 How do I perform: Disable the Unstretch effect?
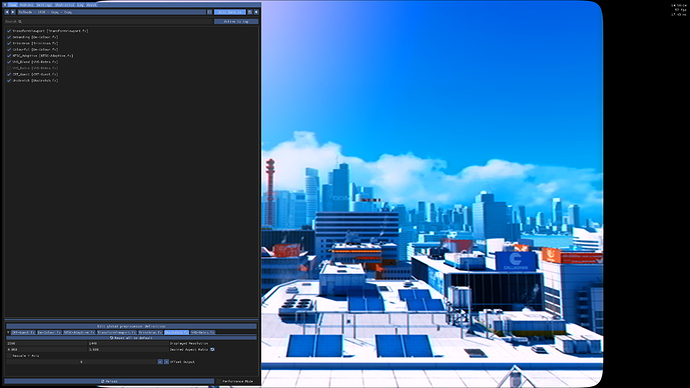coord(9,81)
